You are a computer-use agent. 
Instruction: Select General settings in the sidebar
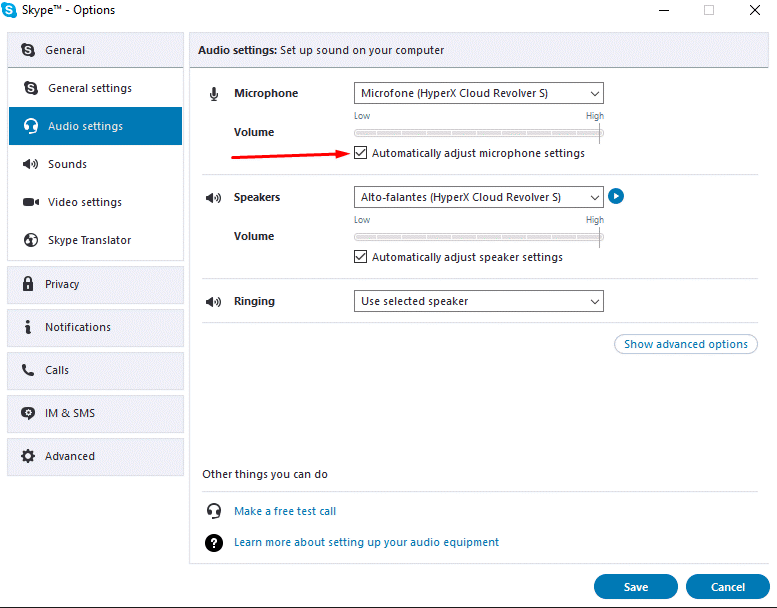click(95, 88)
